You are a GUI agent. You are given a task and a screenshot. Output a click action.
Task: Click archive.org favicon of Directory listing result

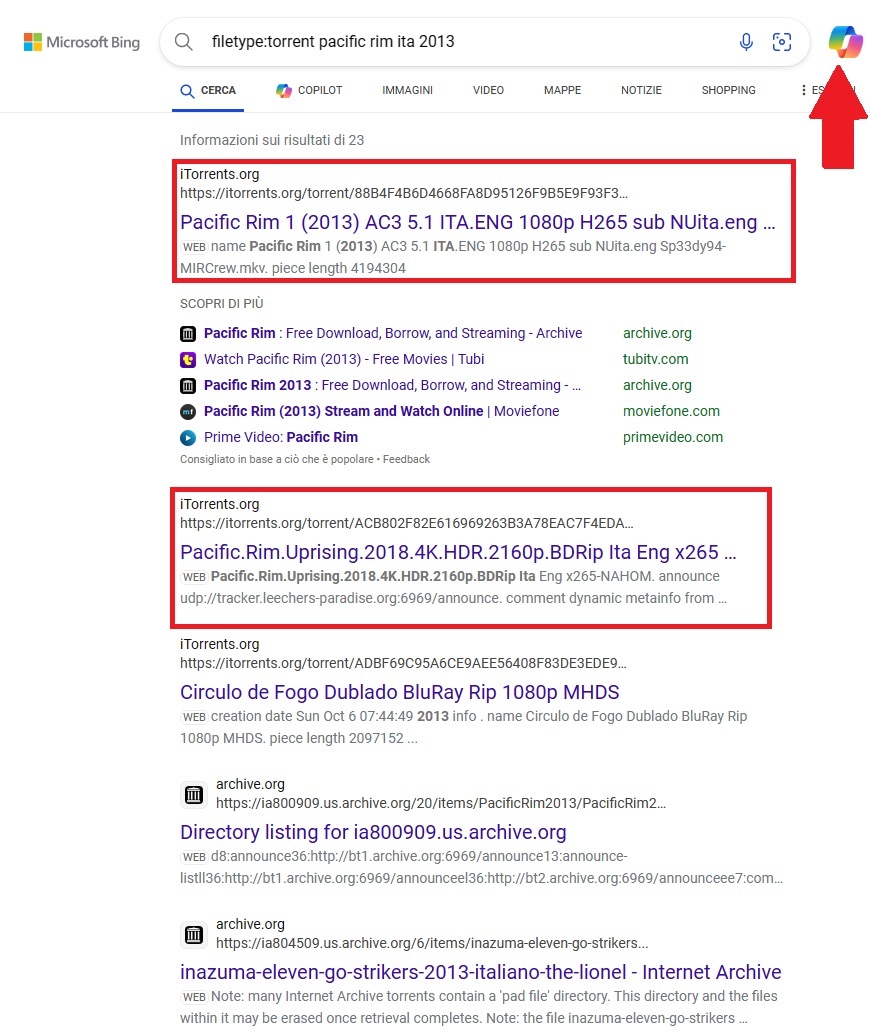click(193, 794)
